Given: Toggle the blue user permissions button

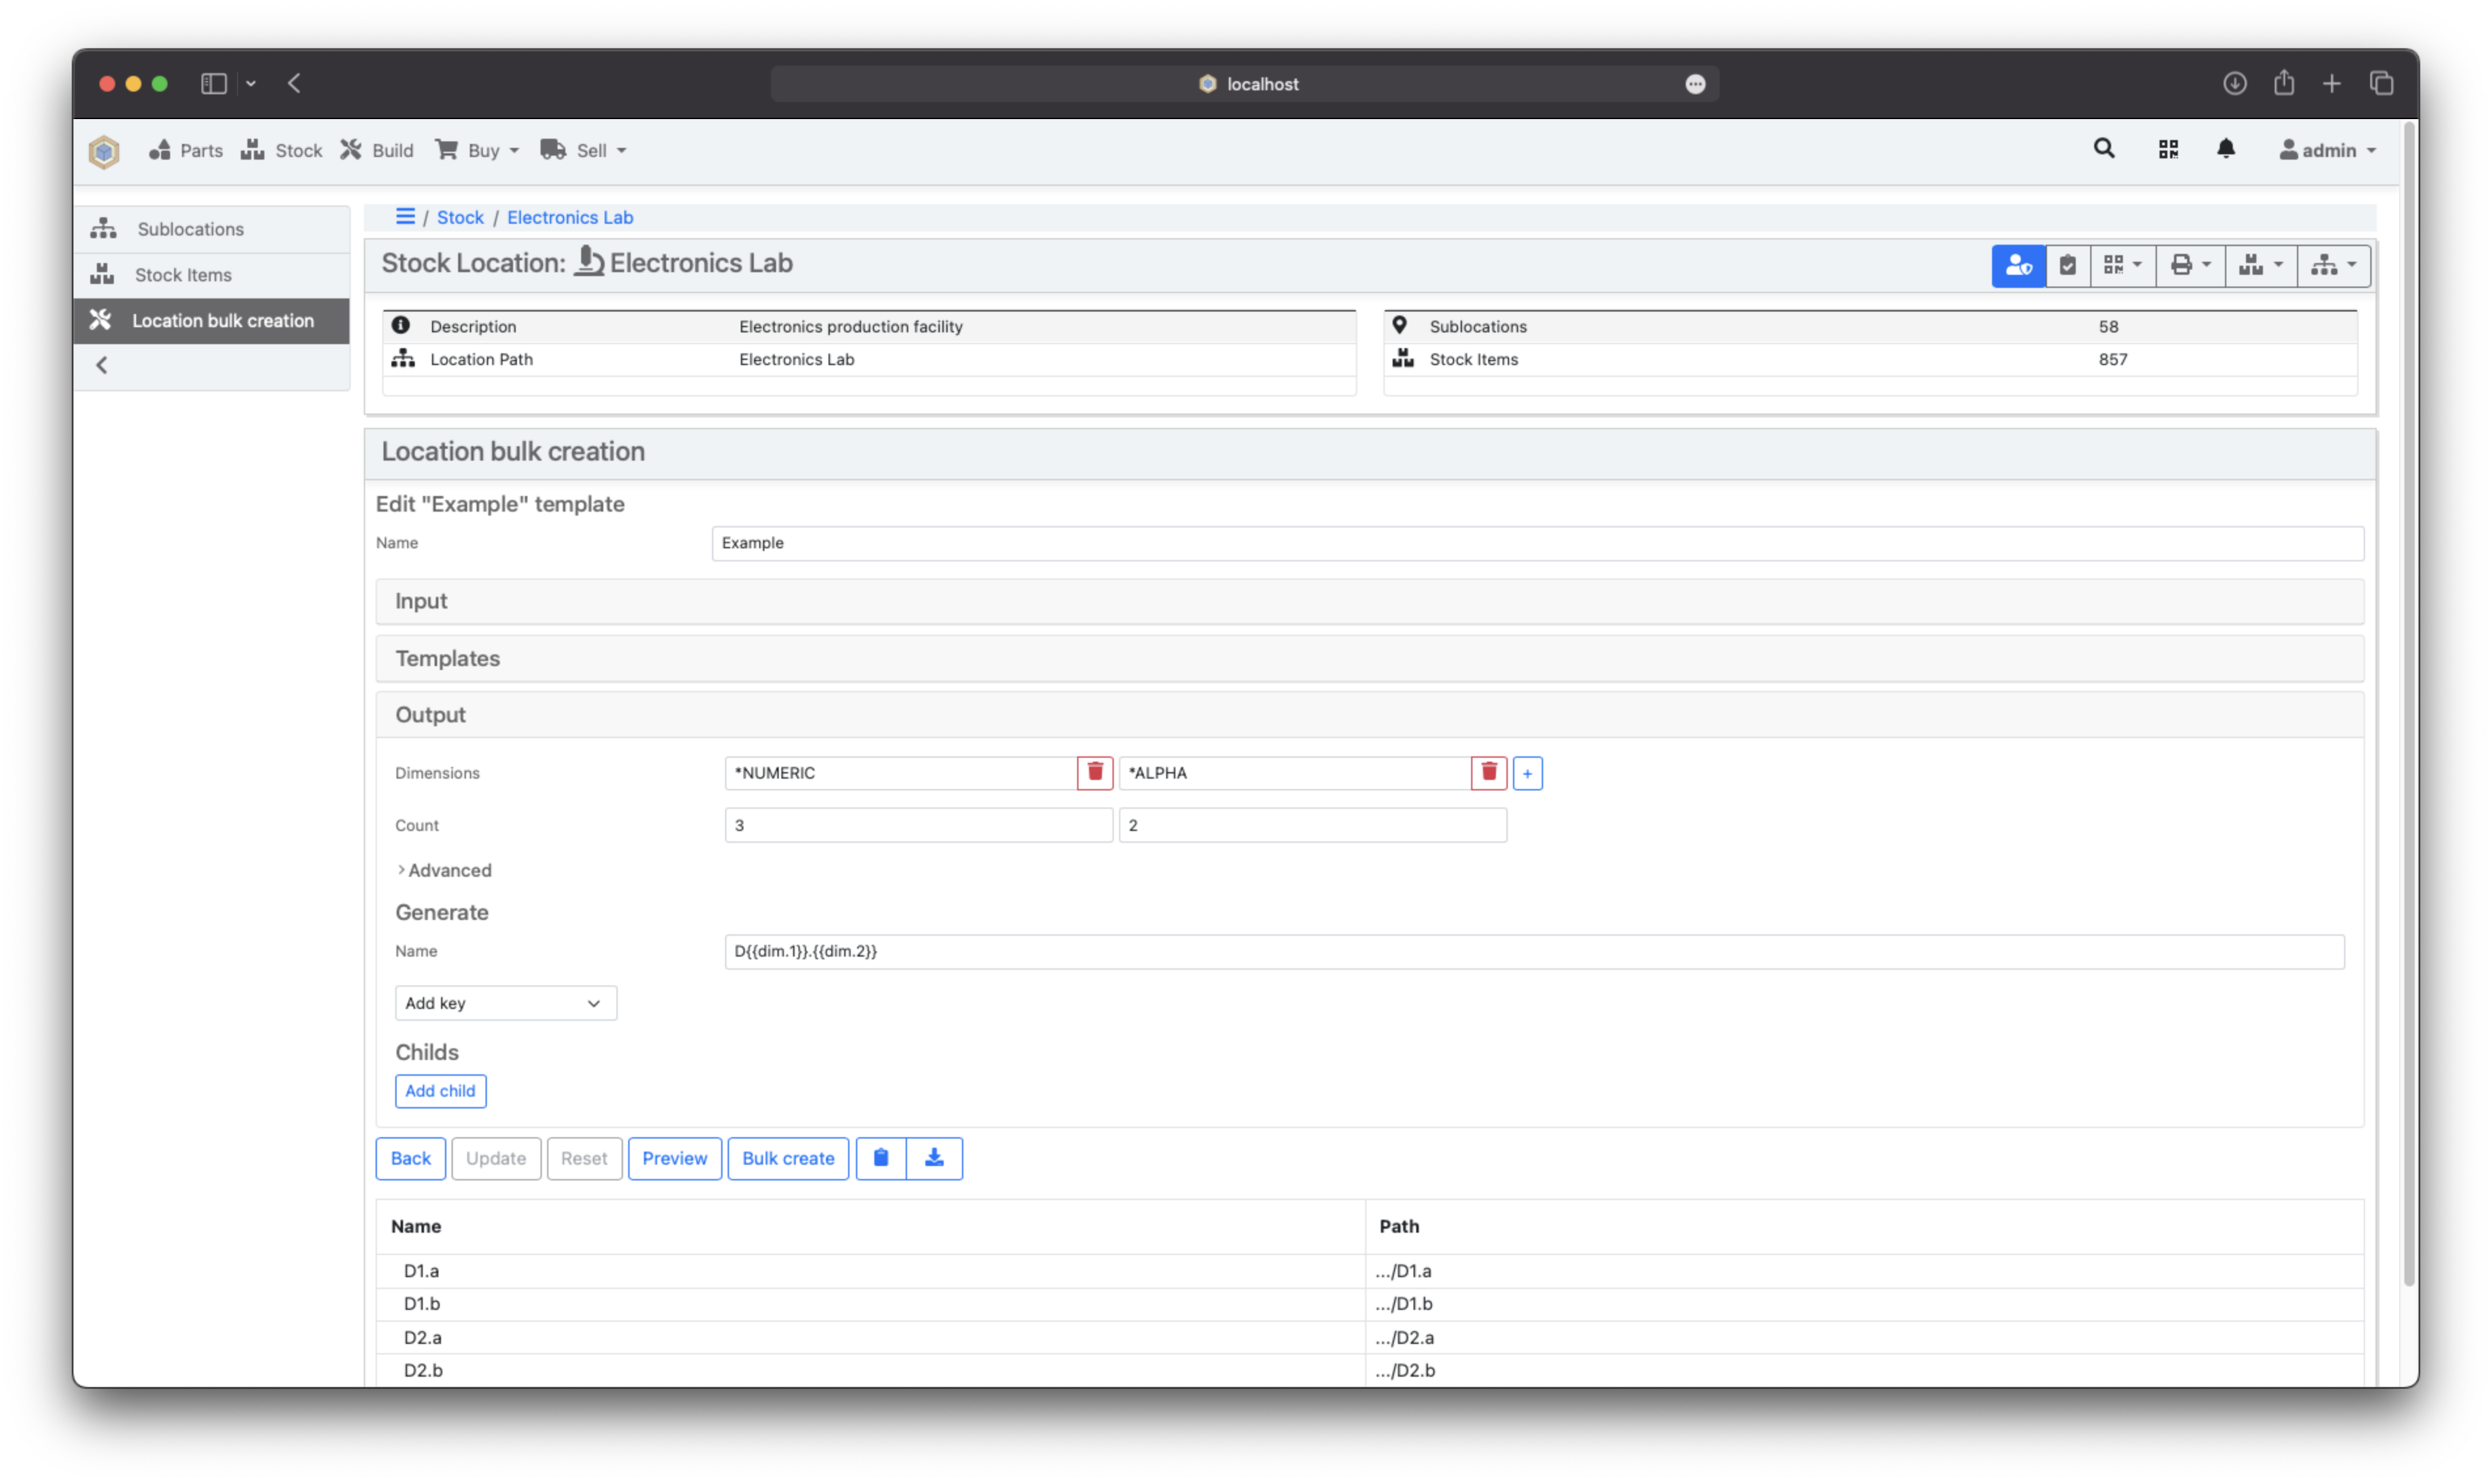Looking at the screenshot, I should pos(2018,265).
